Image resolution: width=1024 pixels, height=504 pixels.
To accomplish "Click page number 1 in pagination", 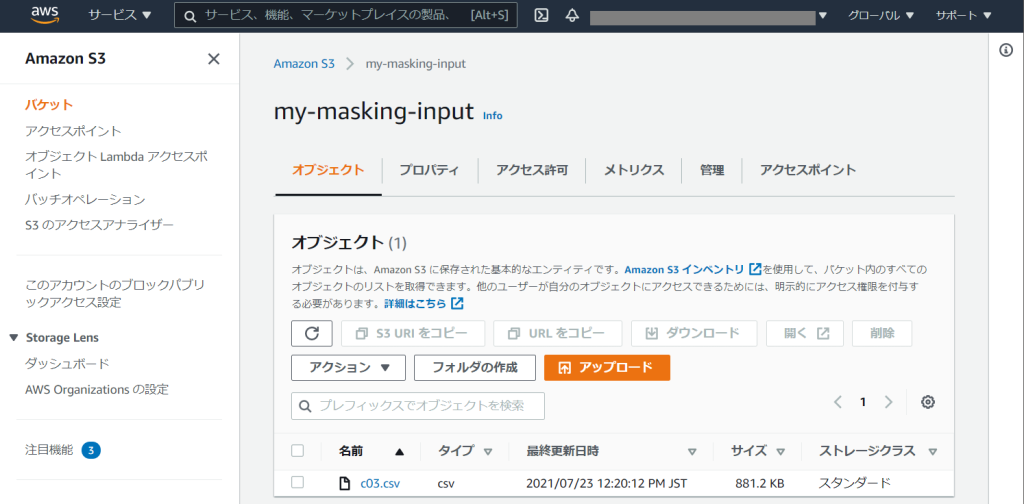I will 863,402.
